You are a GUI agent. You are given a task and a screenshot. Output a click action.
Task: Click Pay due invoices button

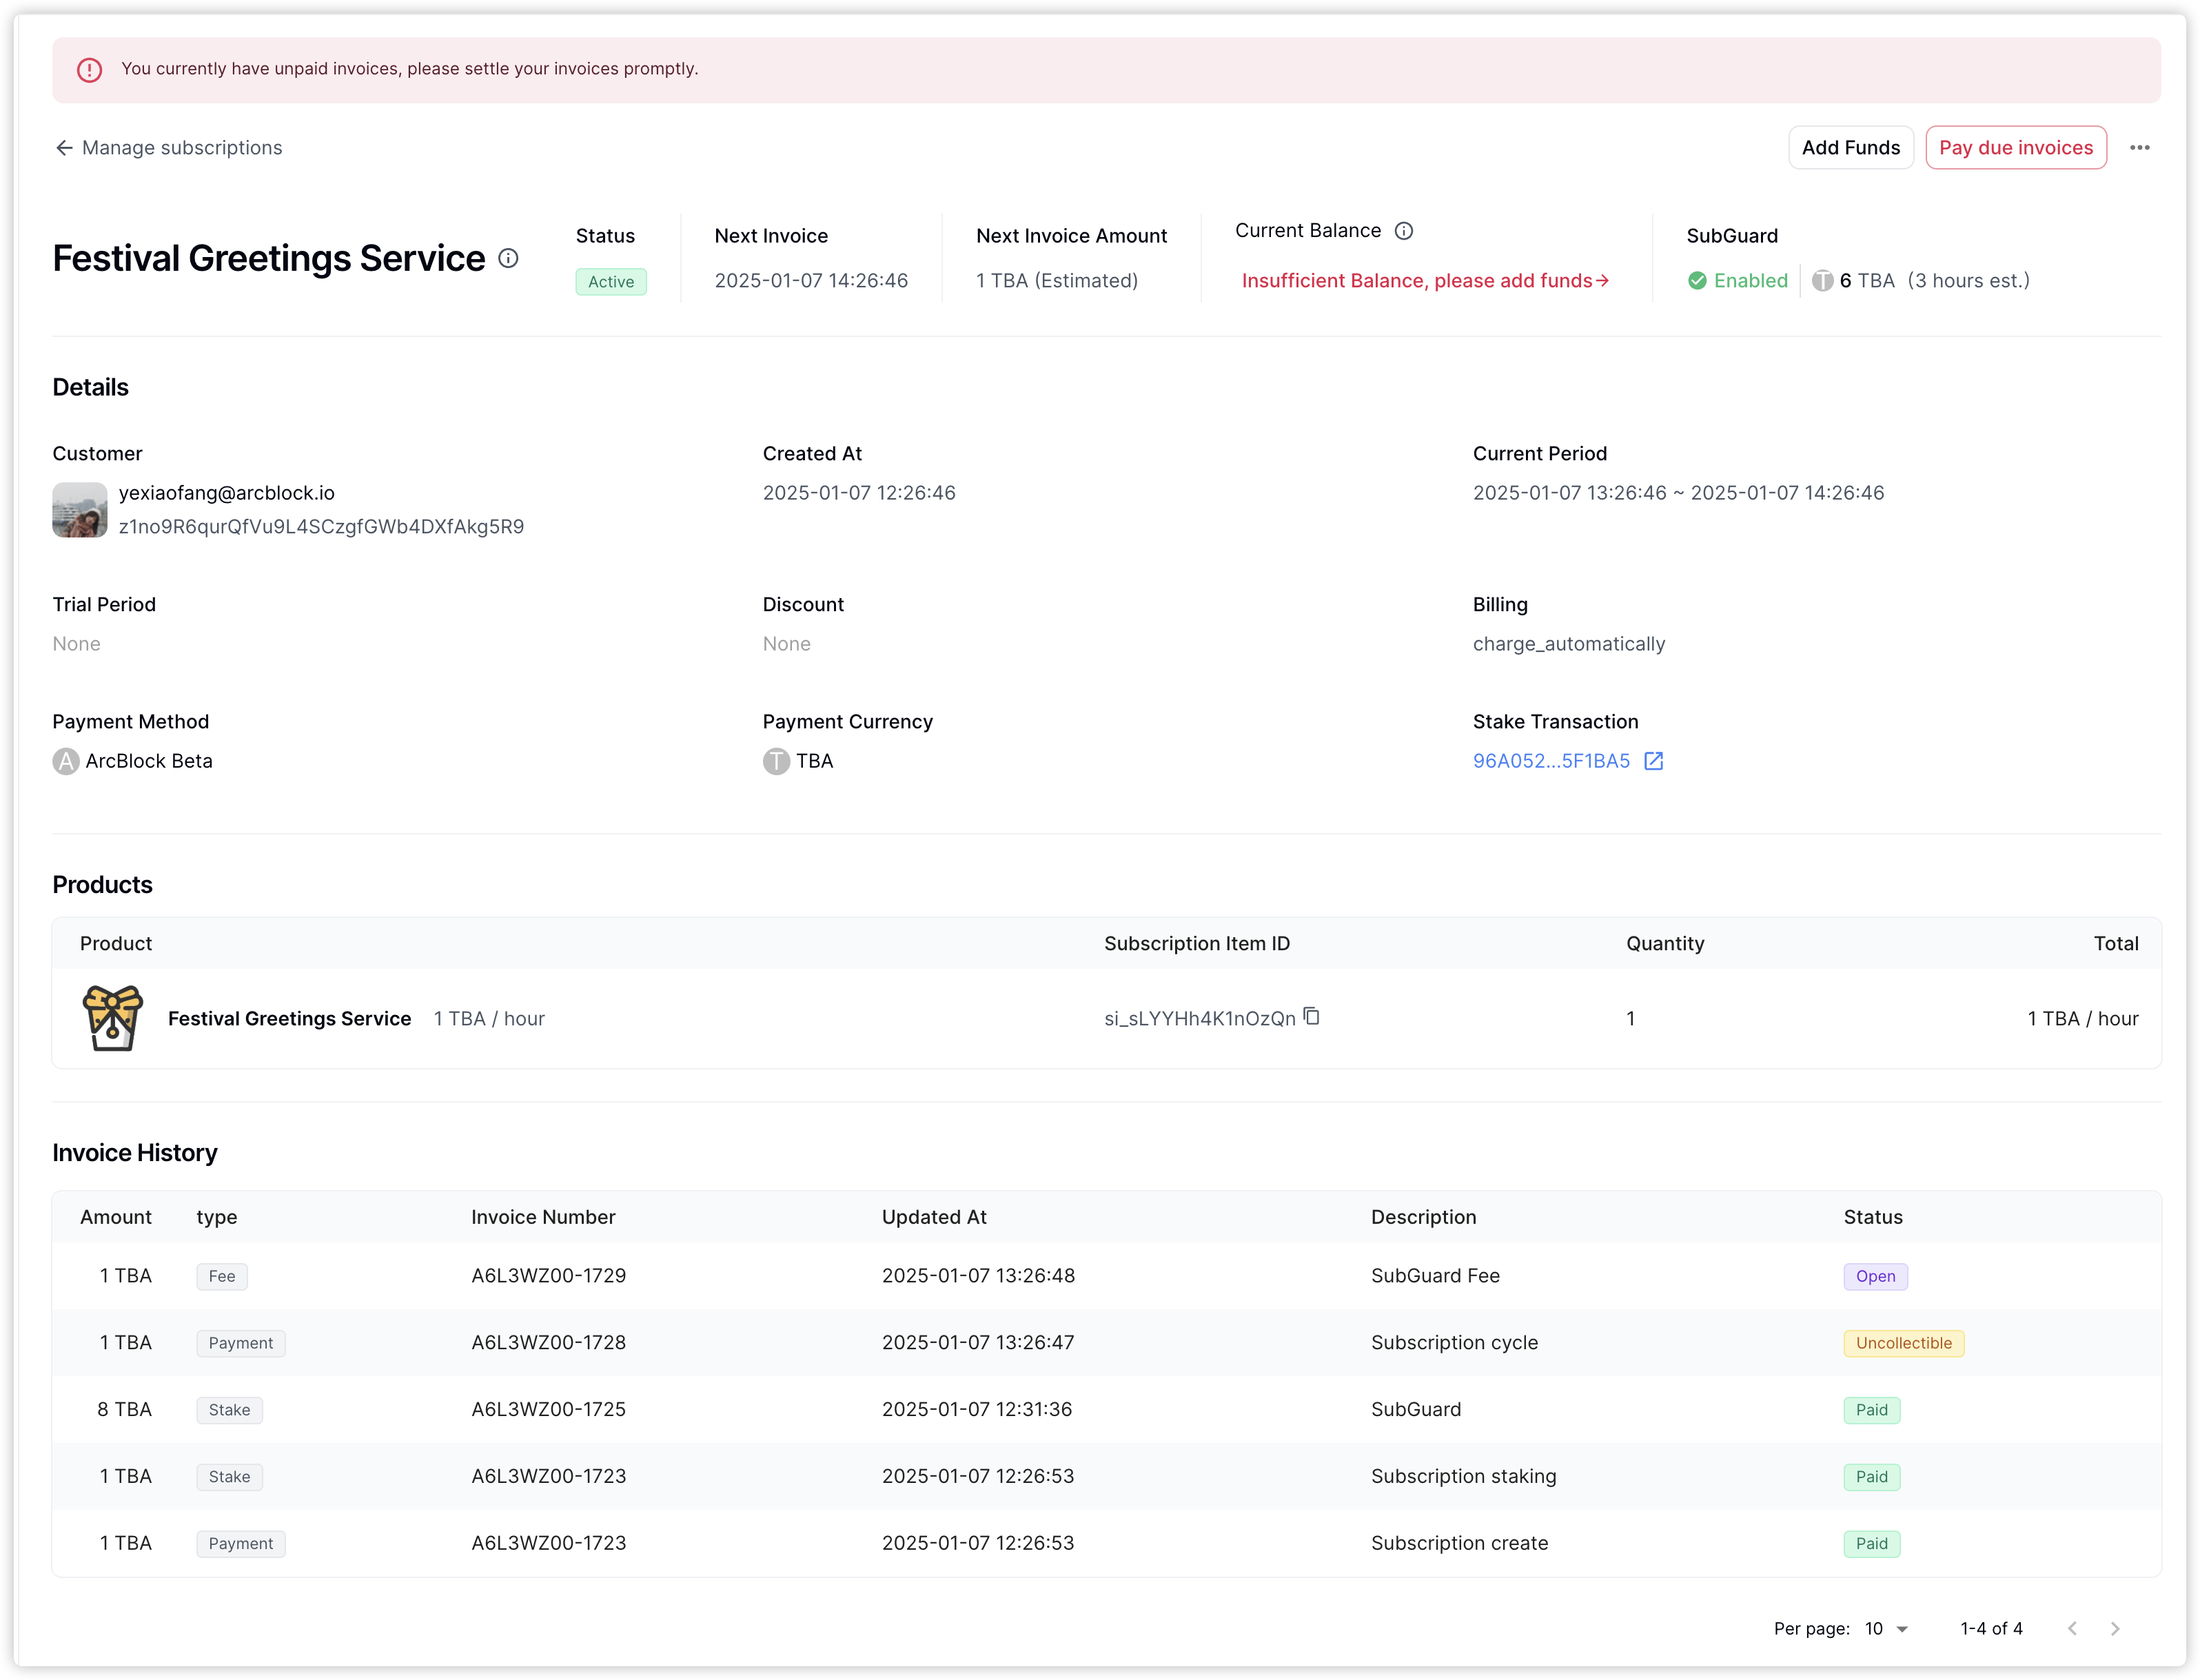(x=2015, y=148)
